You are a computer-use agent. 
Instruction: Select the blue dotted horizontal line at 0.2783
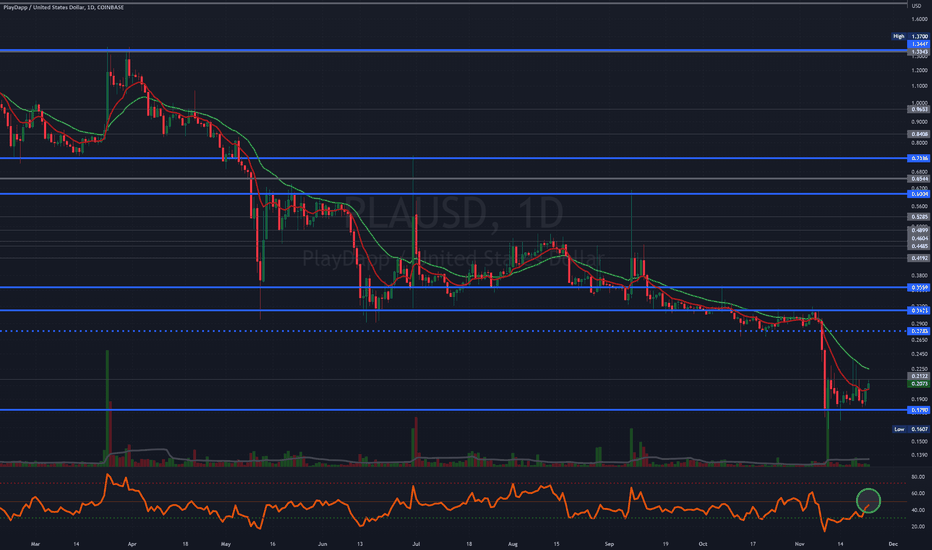pyautogui.click(x=453, y=331)
